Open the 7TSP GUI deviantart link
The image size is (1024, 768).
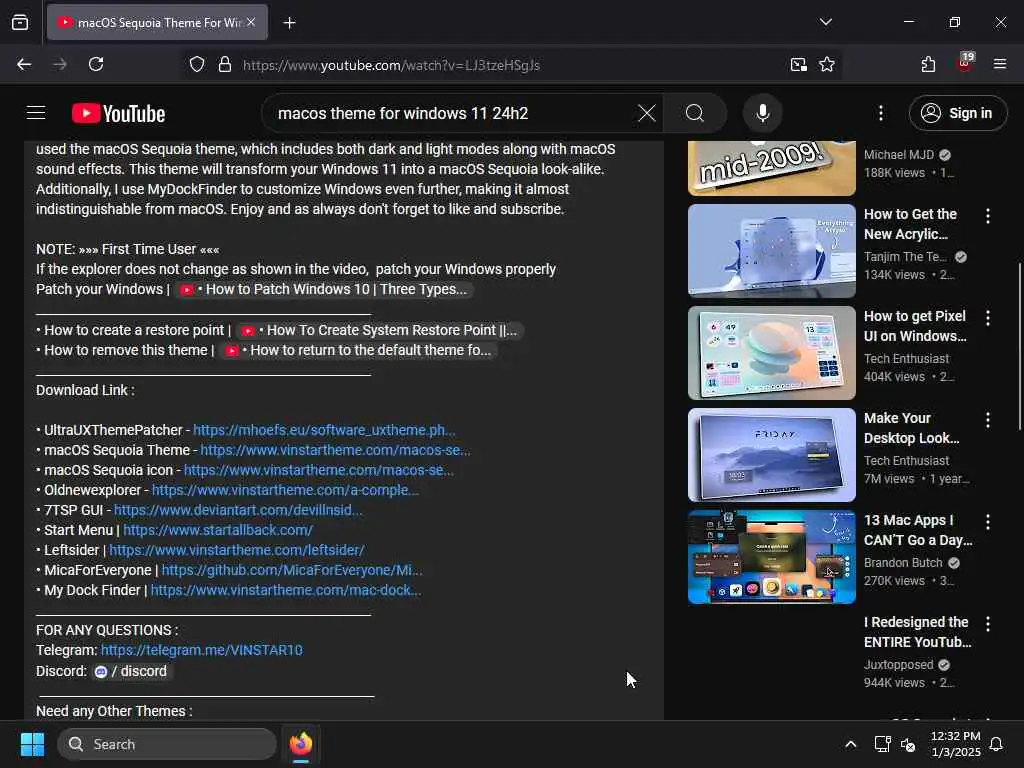[x=238, y=510]
